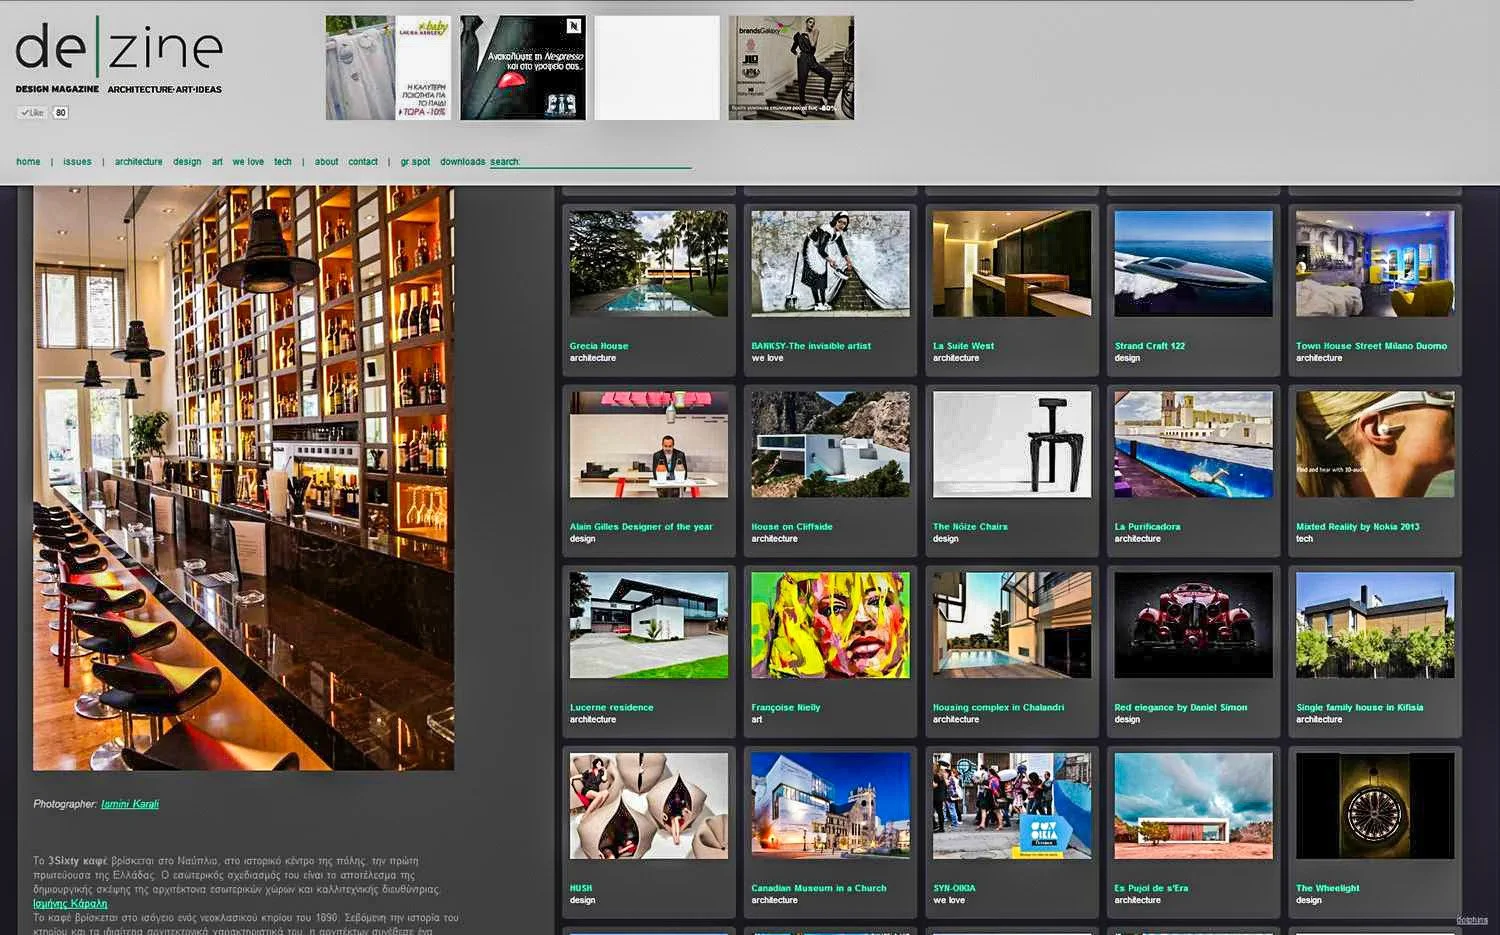
Task: Open the issues menu item
Action: point(77,162)
